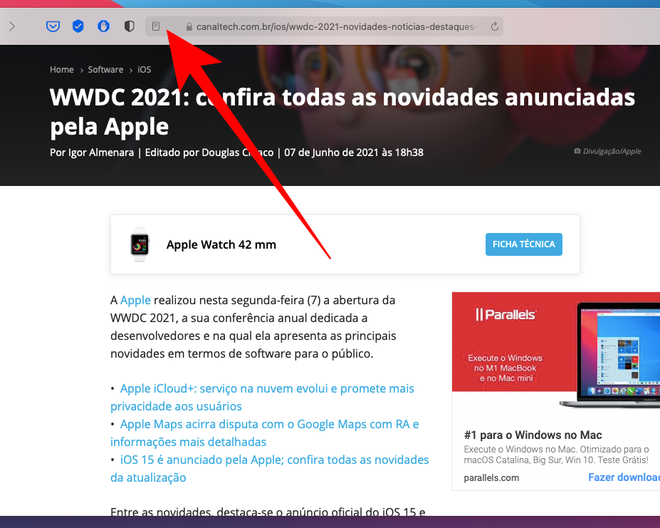Click '#1 para o Windows no Mac' ad title

click(533, 435)
